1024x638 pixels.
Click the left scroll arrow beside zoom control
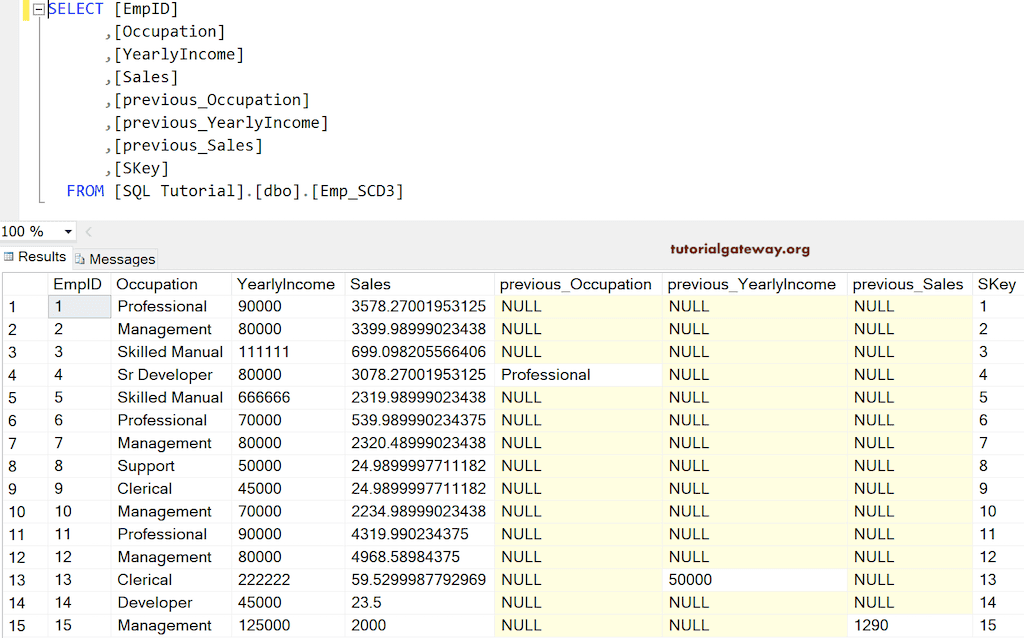tap(89, 231)
